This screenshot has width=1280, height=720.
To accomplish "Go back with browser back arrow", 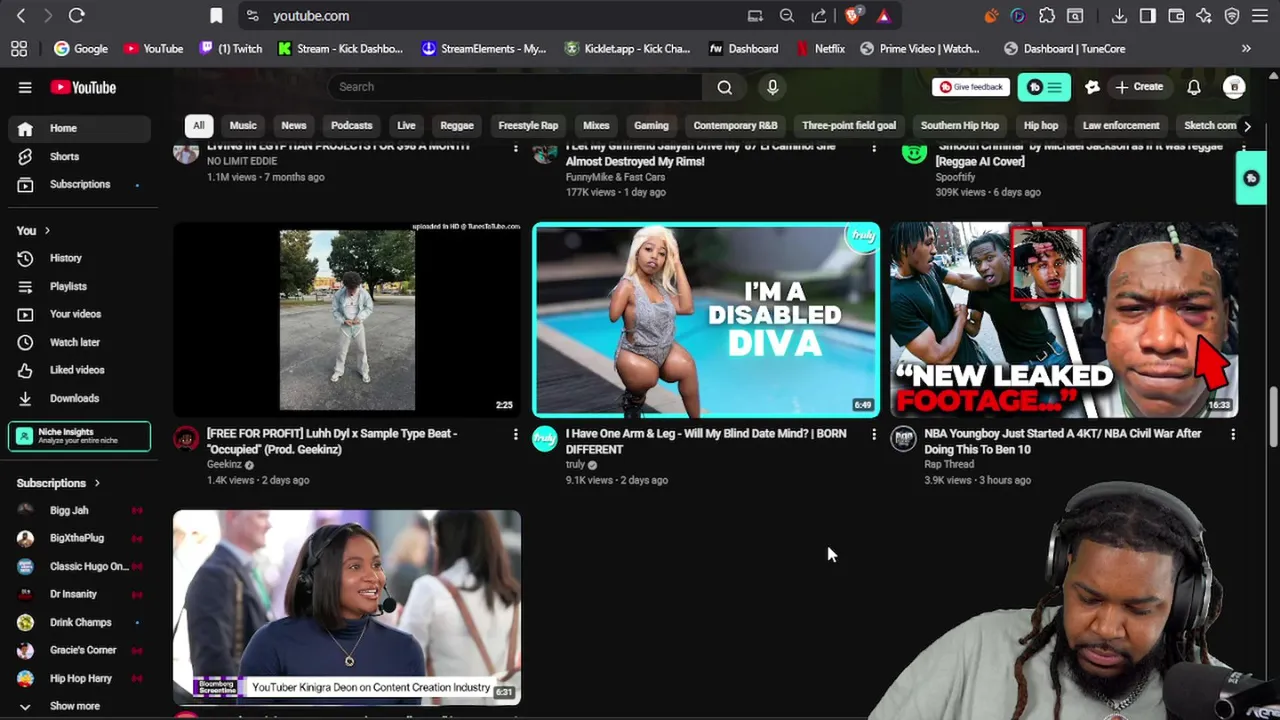I will (21, 15).
